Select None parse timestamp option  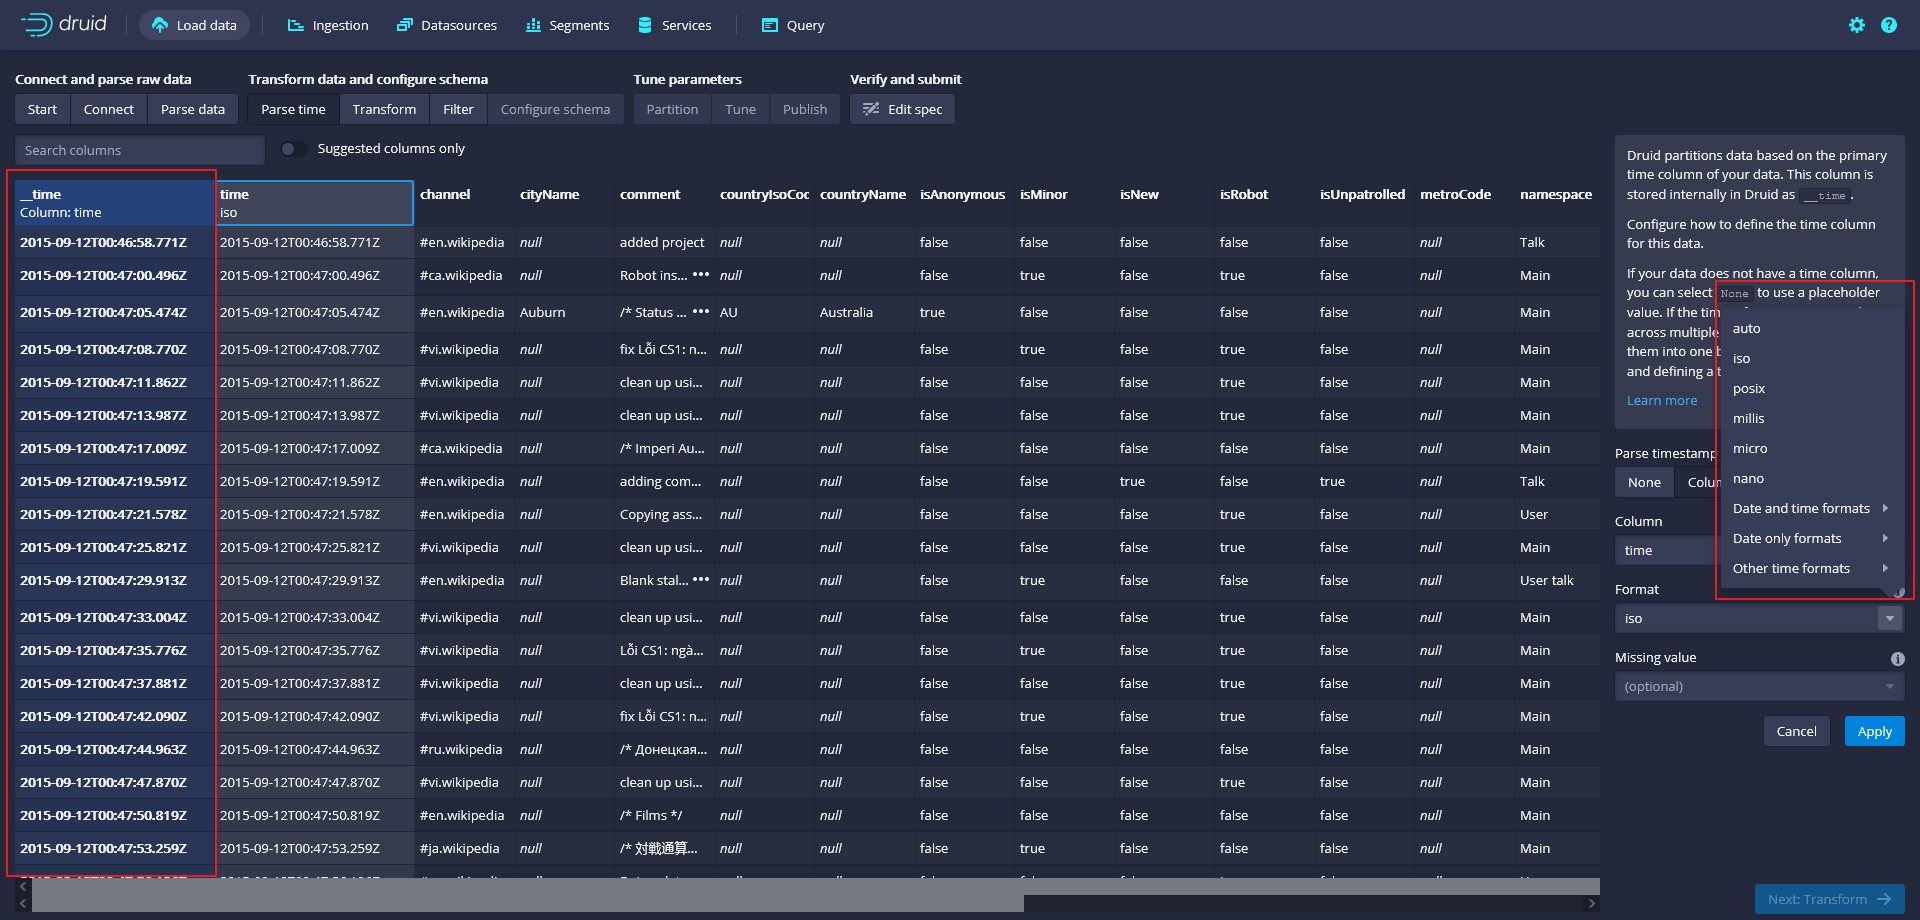coord(1644,482)
